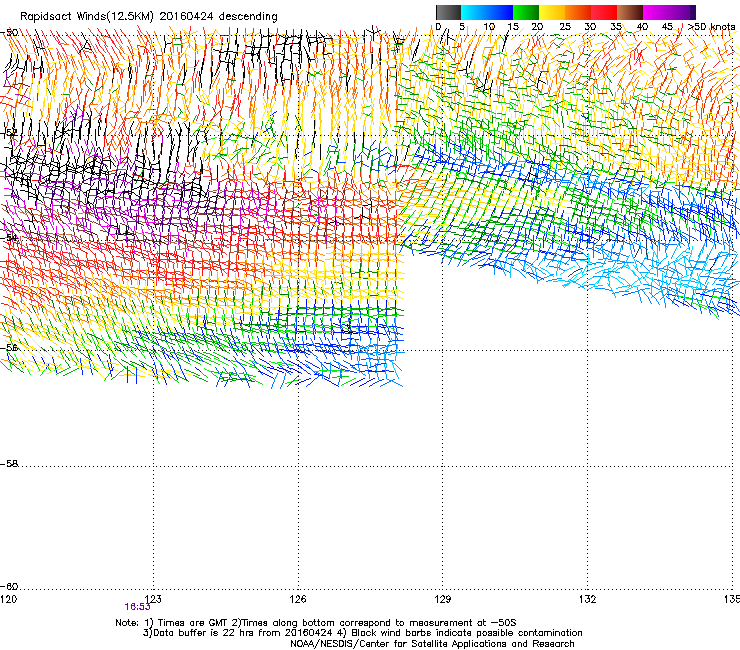
Task: Click the longitude label 126
Action: pos(298,599)
